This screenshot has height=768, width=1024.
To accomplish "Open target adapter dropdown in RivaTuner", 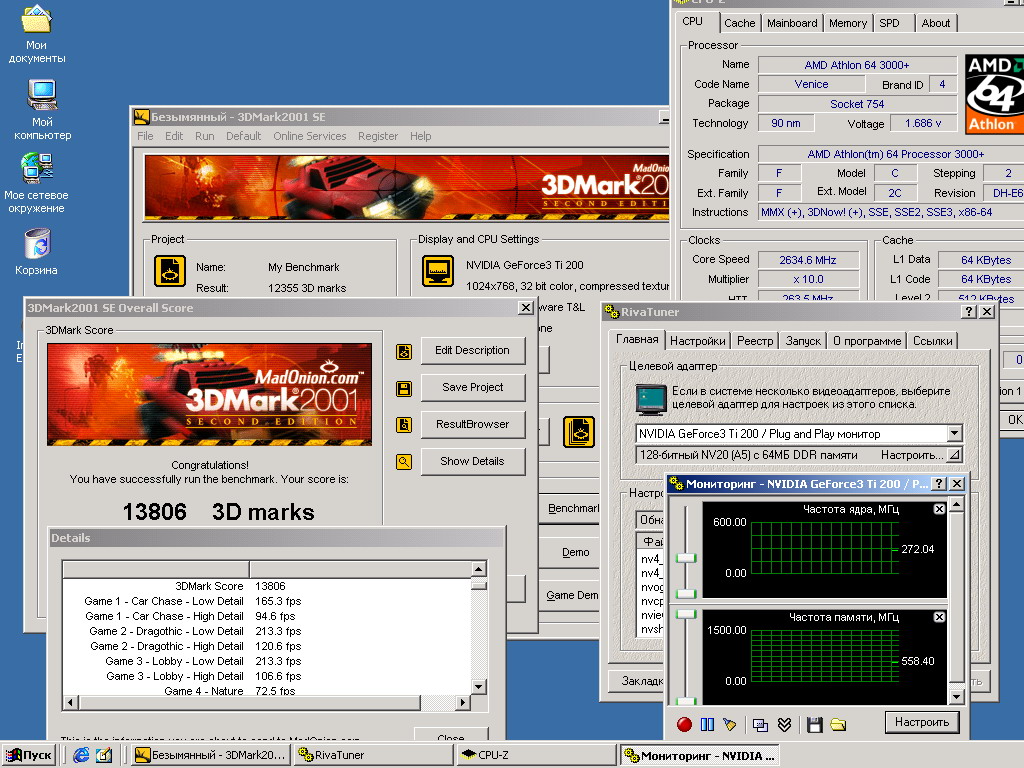I will [954, 433].
